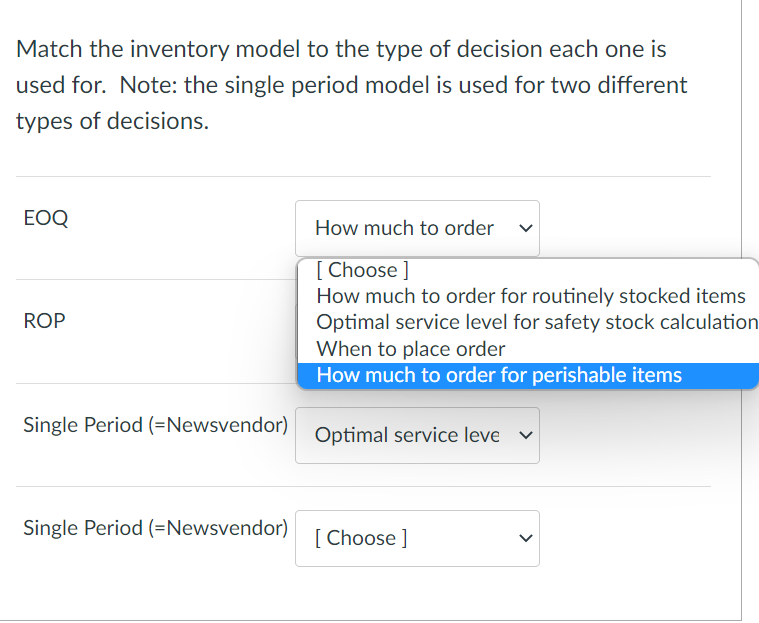759x623 pixels.
Task: Click the ROP row label
Action: (x=44, y=322)
